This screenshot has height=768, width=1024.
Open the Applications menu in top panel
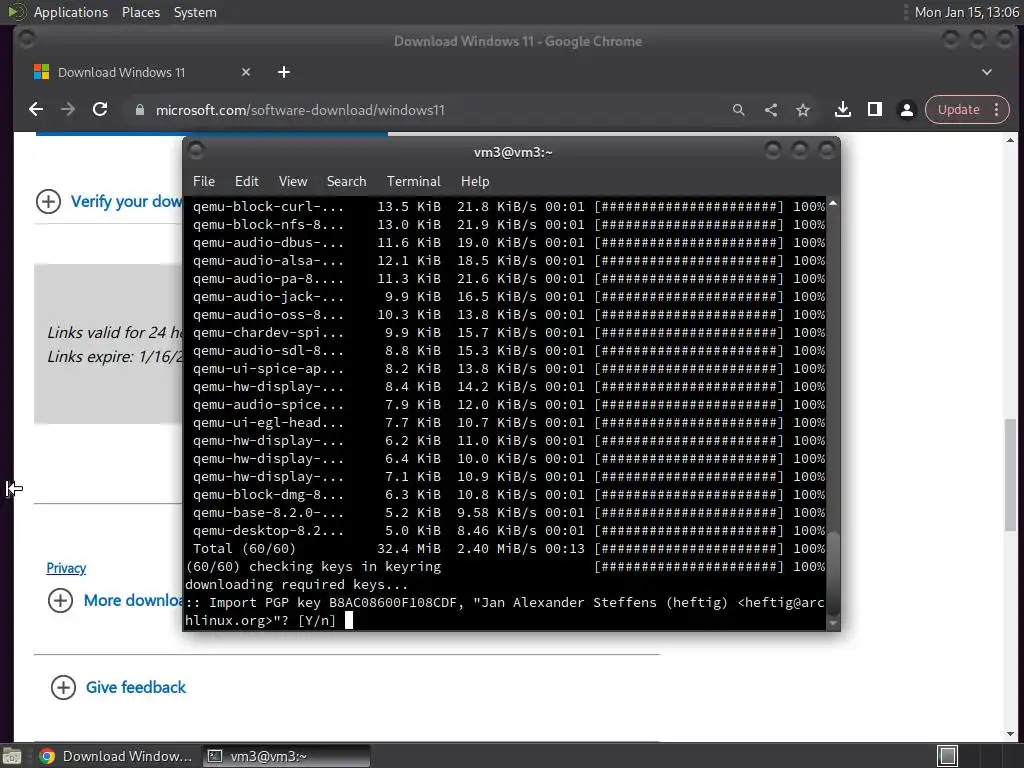coord(71,12)
